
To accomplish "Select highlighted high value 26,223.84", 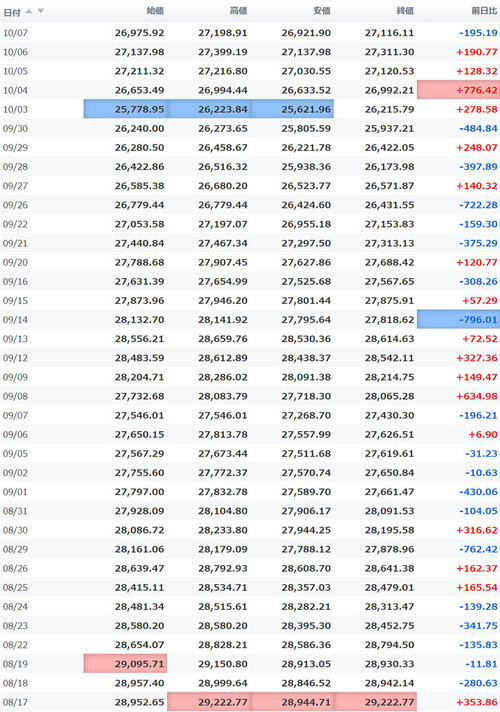I will coord(209,109).
